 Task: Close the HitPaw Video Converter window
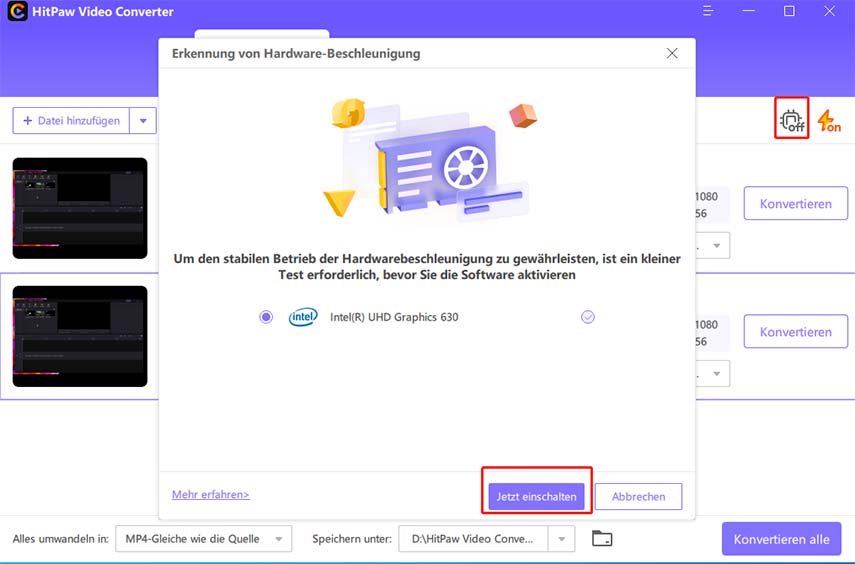coord(829,11)
